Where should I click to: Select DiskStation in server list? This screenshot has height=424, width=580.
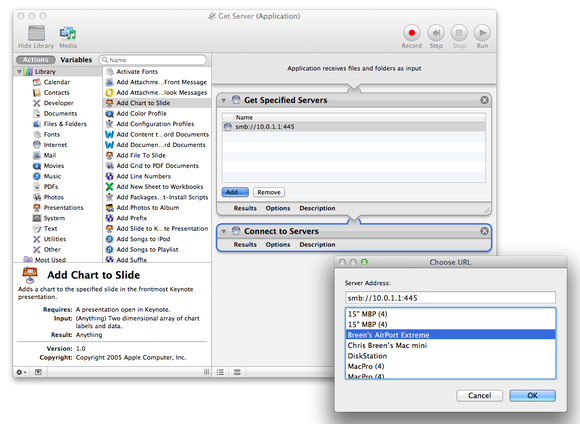coord(451,356)
